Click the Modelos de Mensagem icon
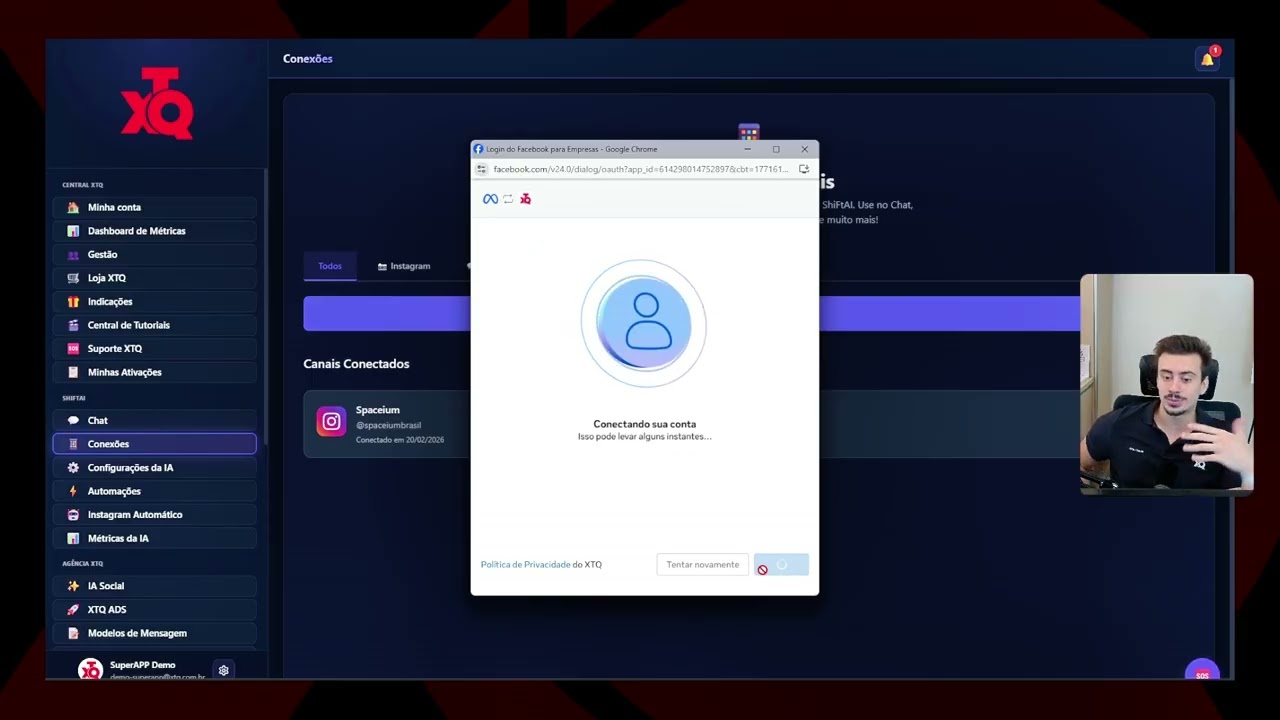1280x720 pixels. [x=73, y=633]
